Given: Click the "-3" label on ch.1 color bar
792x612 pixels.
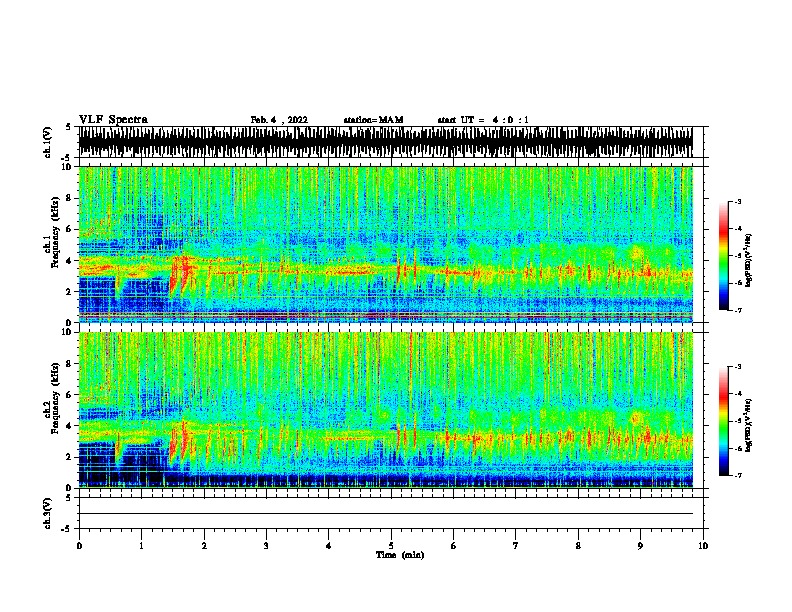Looking at the screenshot, I should click(x=737, y=202).
